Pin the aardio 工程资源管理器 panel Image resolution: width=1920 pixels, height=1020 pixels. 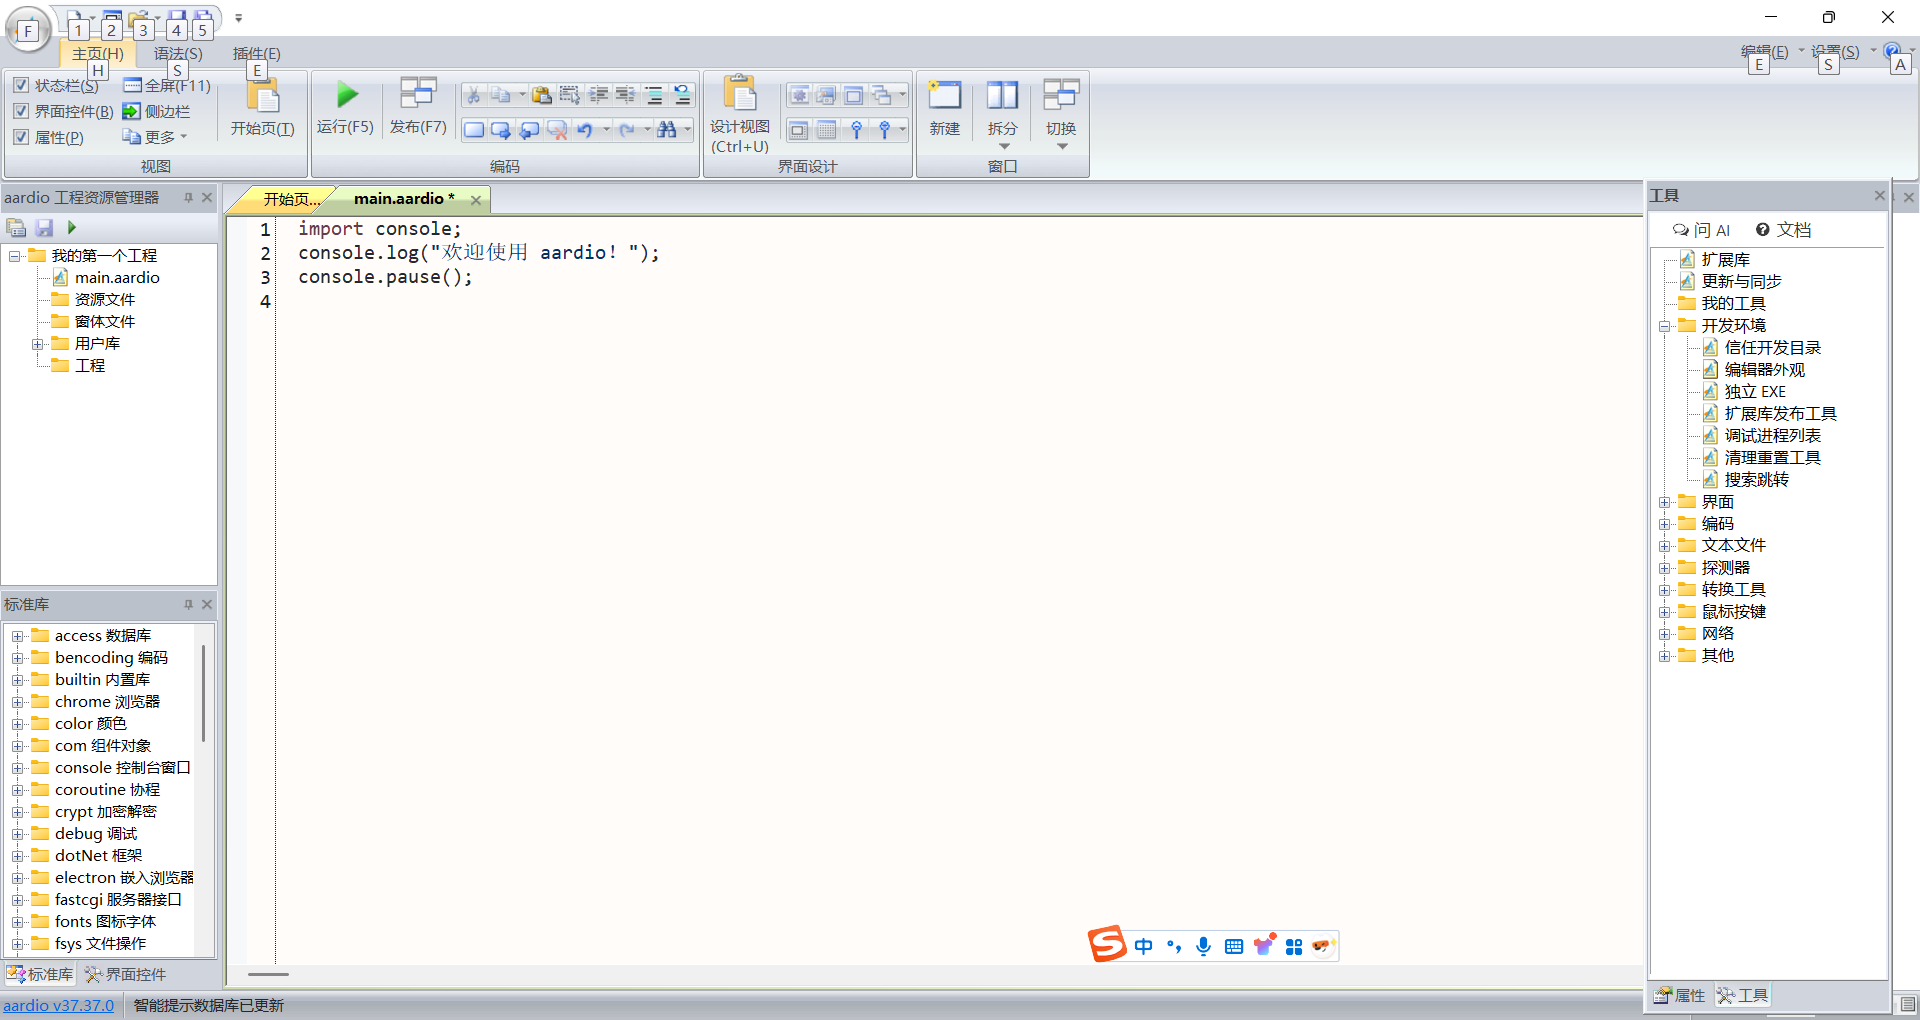(x=188, y=198)
